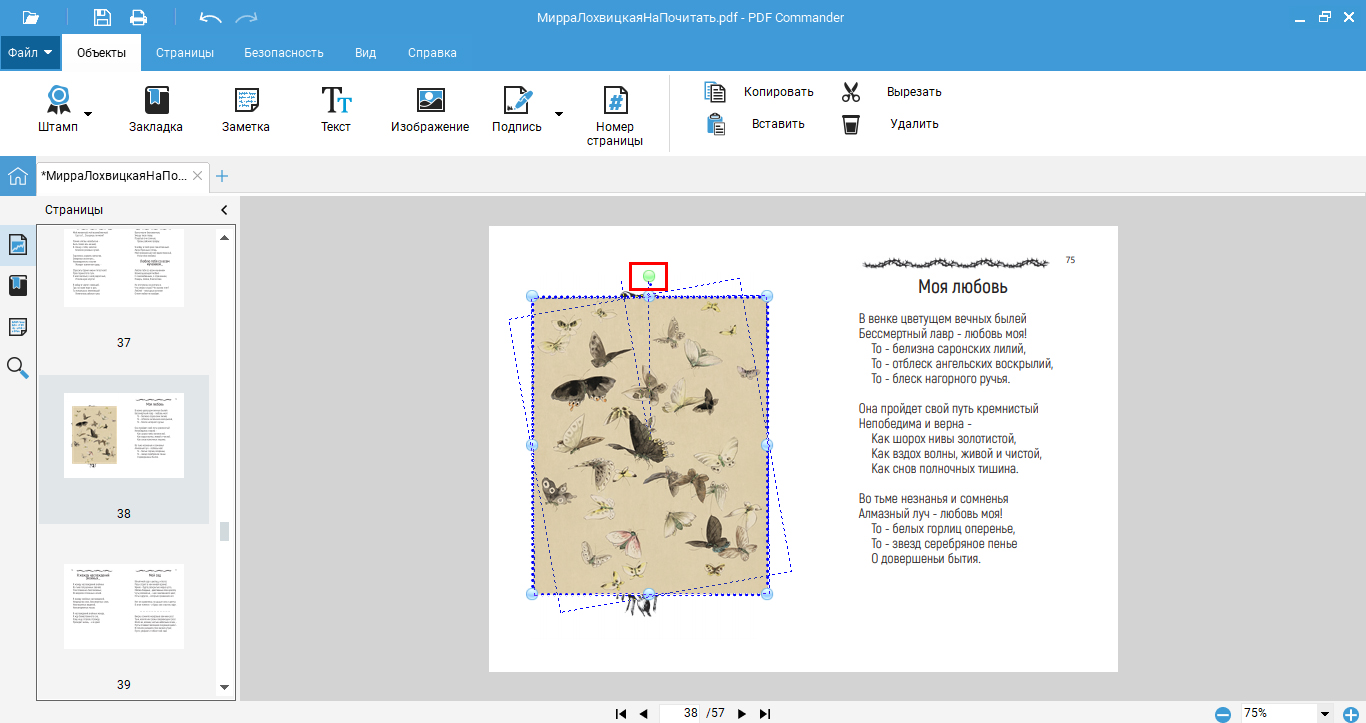The height and width of the screenshot is (723, 1366).
Task: Show bookmarks sidebar panel
Action: pyautogui.click(x=18, y=285)
